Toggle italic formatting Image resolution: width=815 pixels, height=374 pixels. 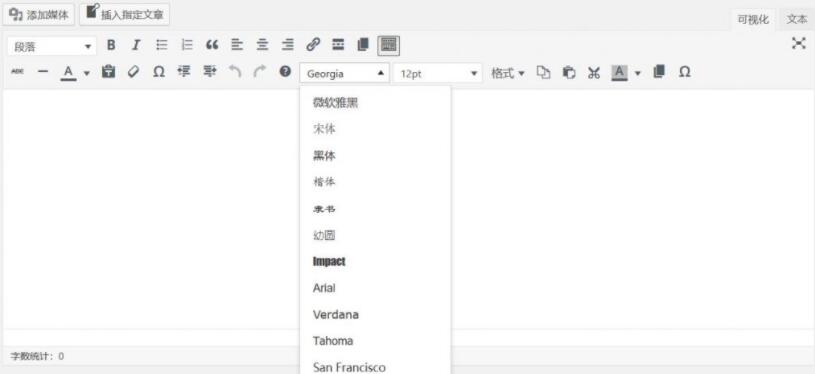click(x=136, y=45)
